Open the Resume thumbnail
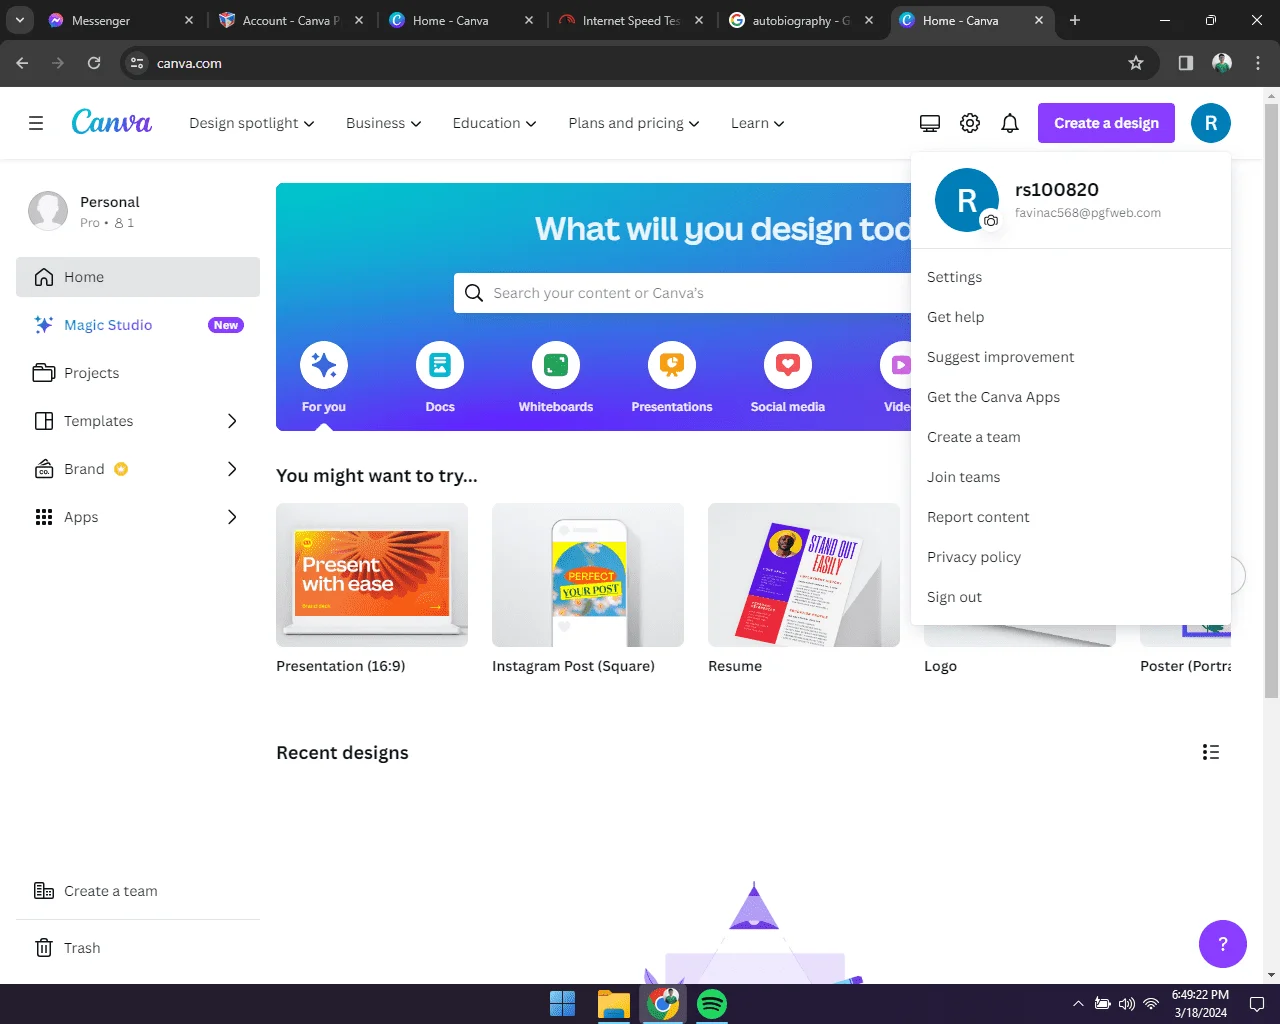This screenshot has width=1280, height=1024. [x=804, y=575]
